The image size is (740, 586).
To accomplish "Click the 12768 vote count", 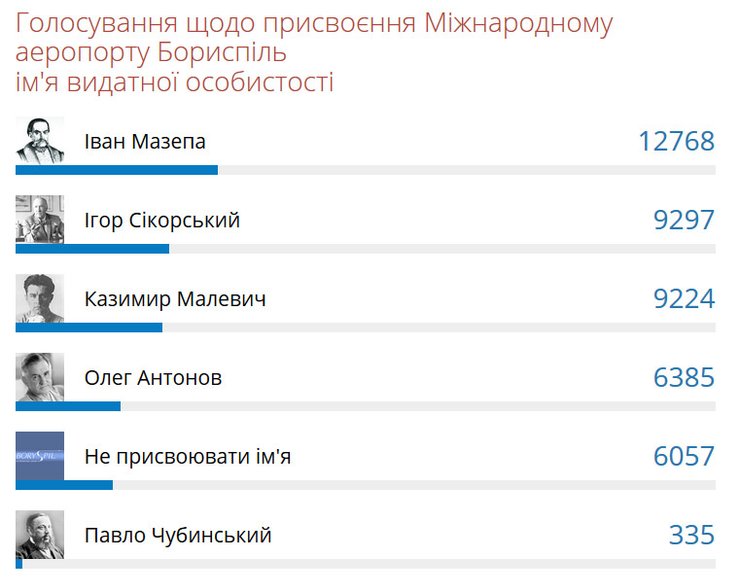I will click(676, 142).
